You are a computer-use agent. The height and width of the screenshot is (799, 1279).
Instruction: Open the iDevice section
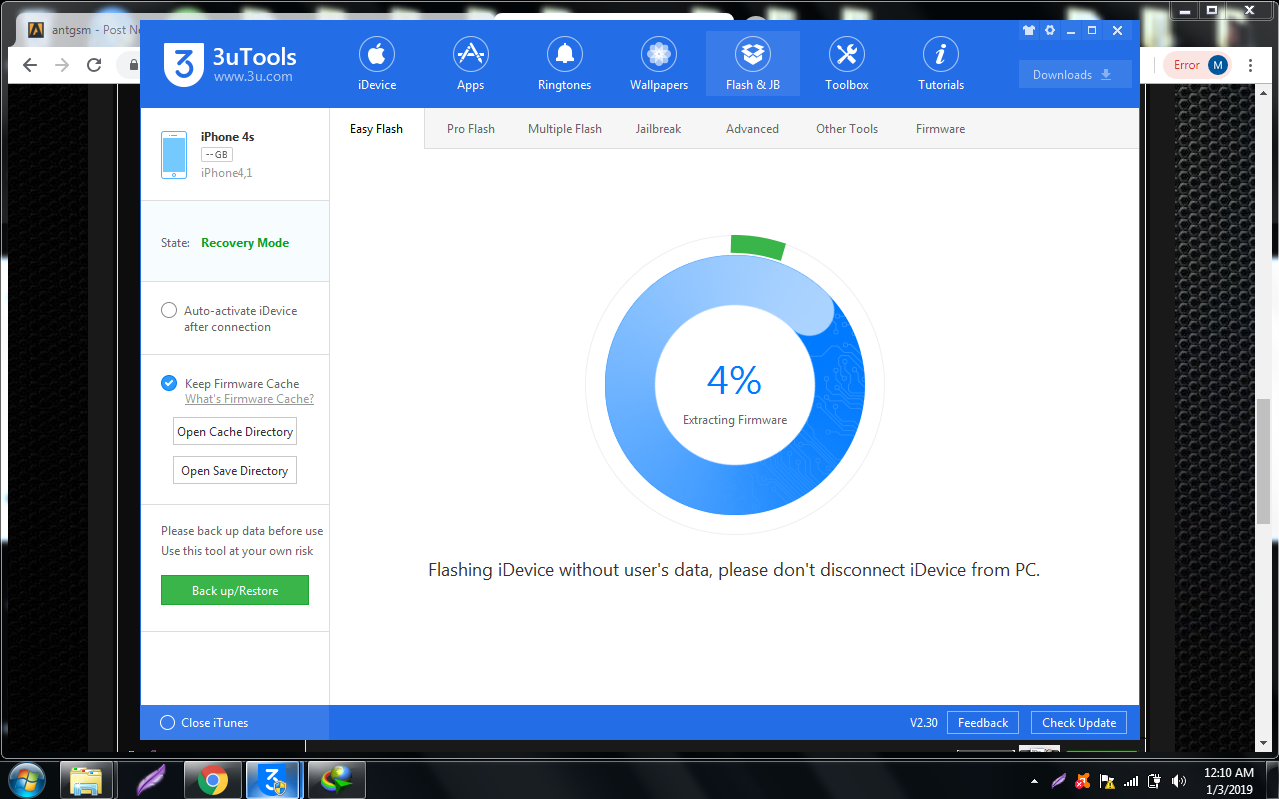[377, 64]
